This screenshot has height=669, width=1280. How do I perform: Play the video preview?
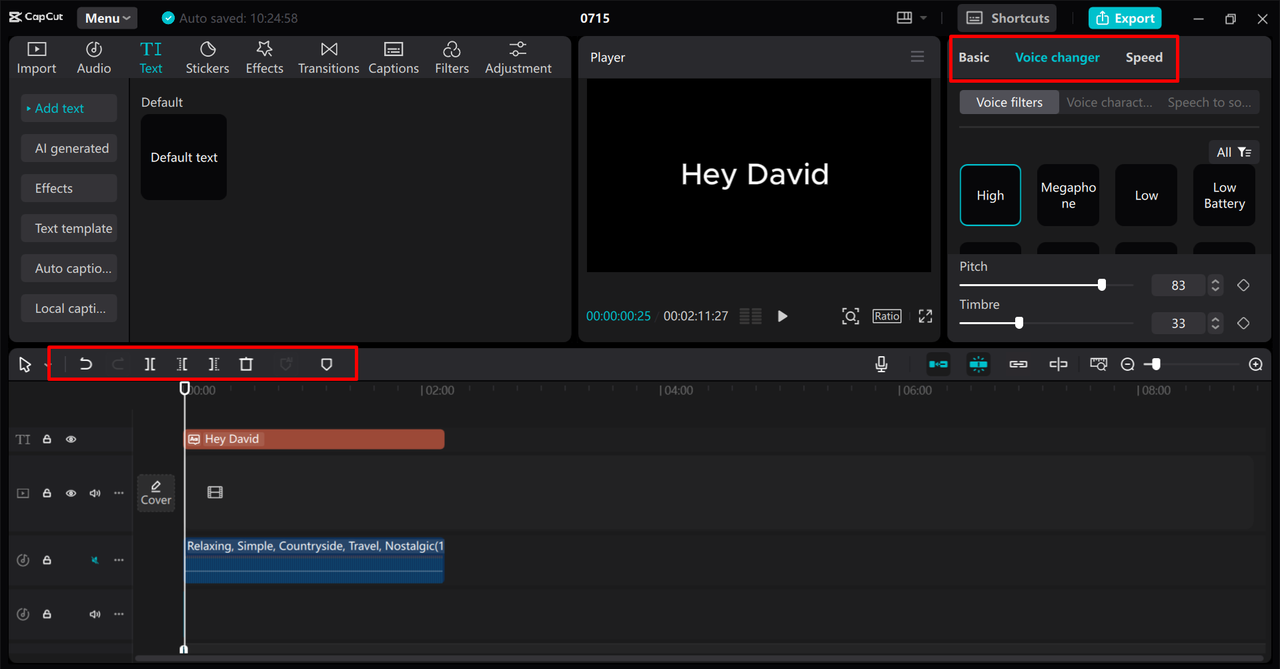click(782, 316)
